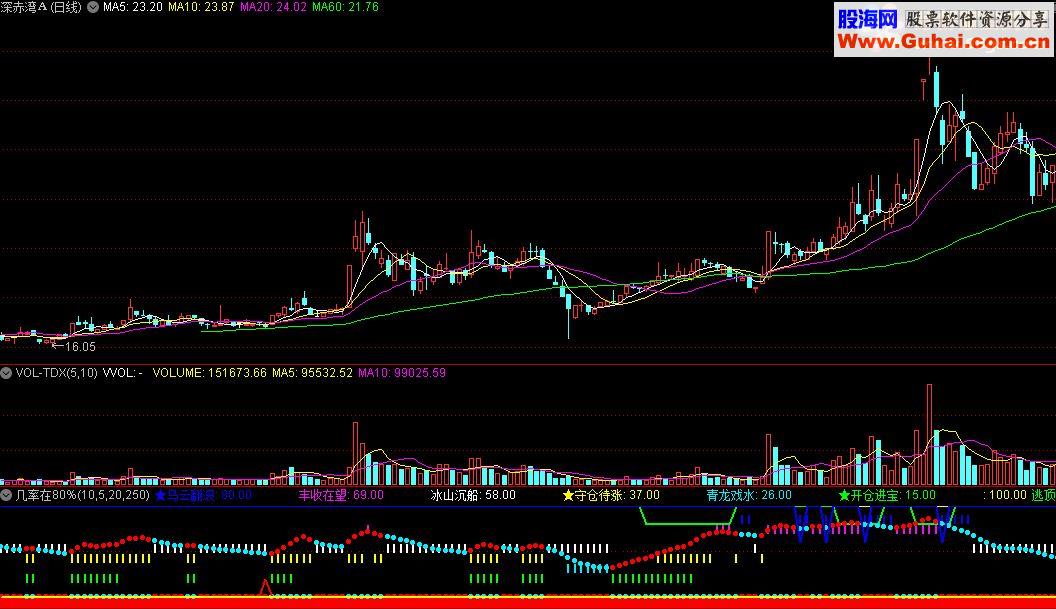The width and height of the screenshot is (1056, 609).
Task: Click the 青龙戏水: 26.00 label
Action: pos(749,495)
